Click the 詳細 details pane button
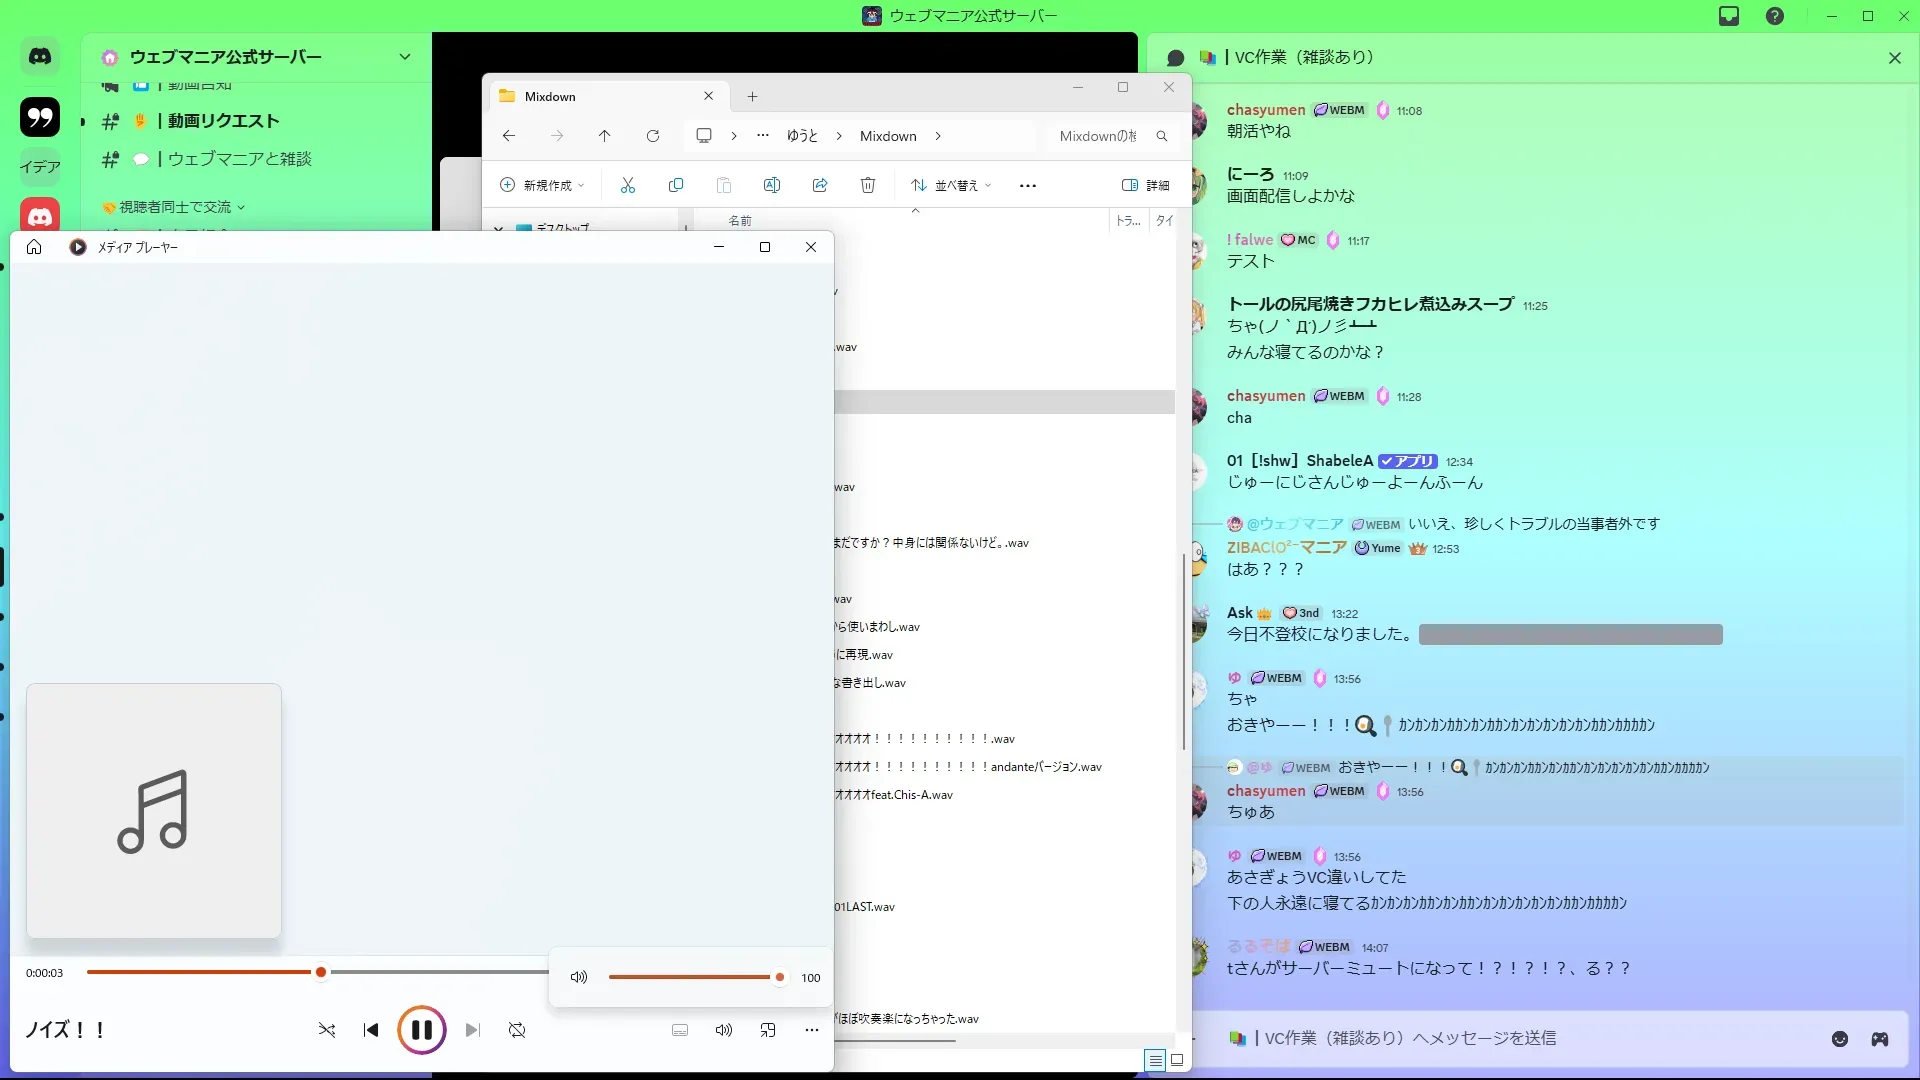This screenshot has width=1920, height=1080. tap(1145, 185)
